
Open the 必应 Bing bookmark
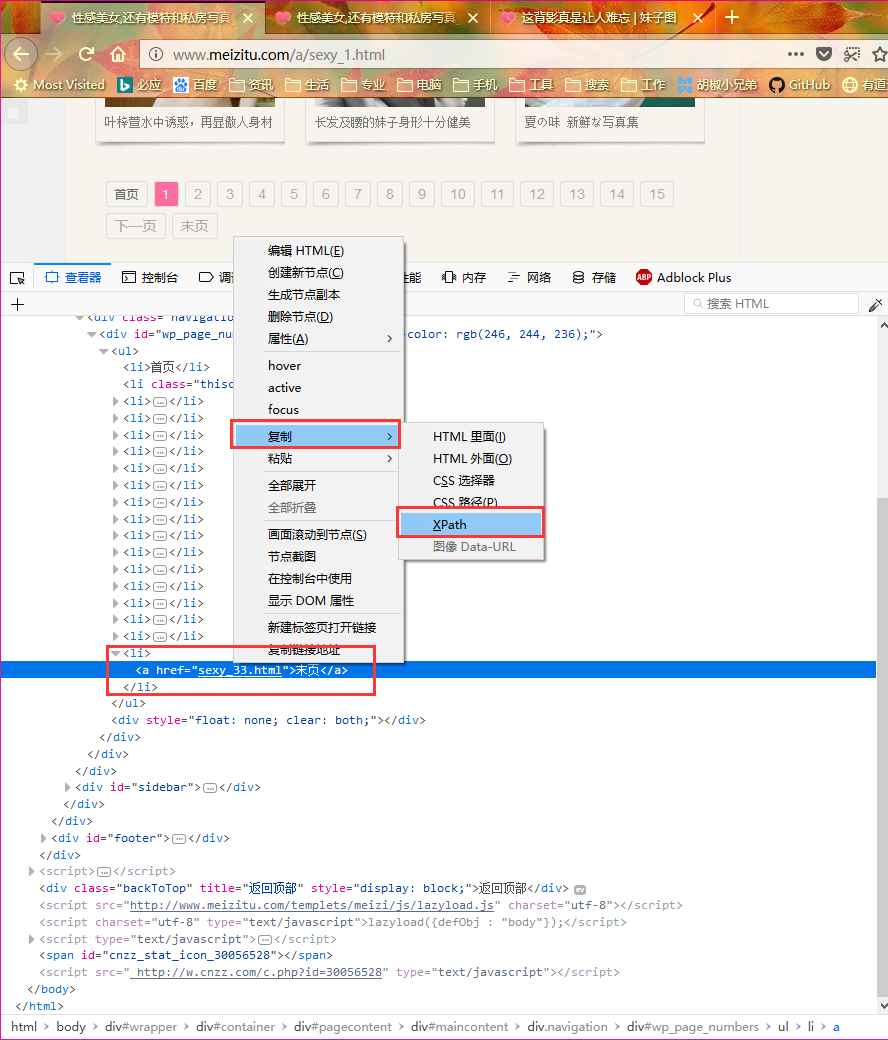point(139,85)
